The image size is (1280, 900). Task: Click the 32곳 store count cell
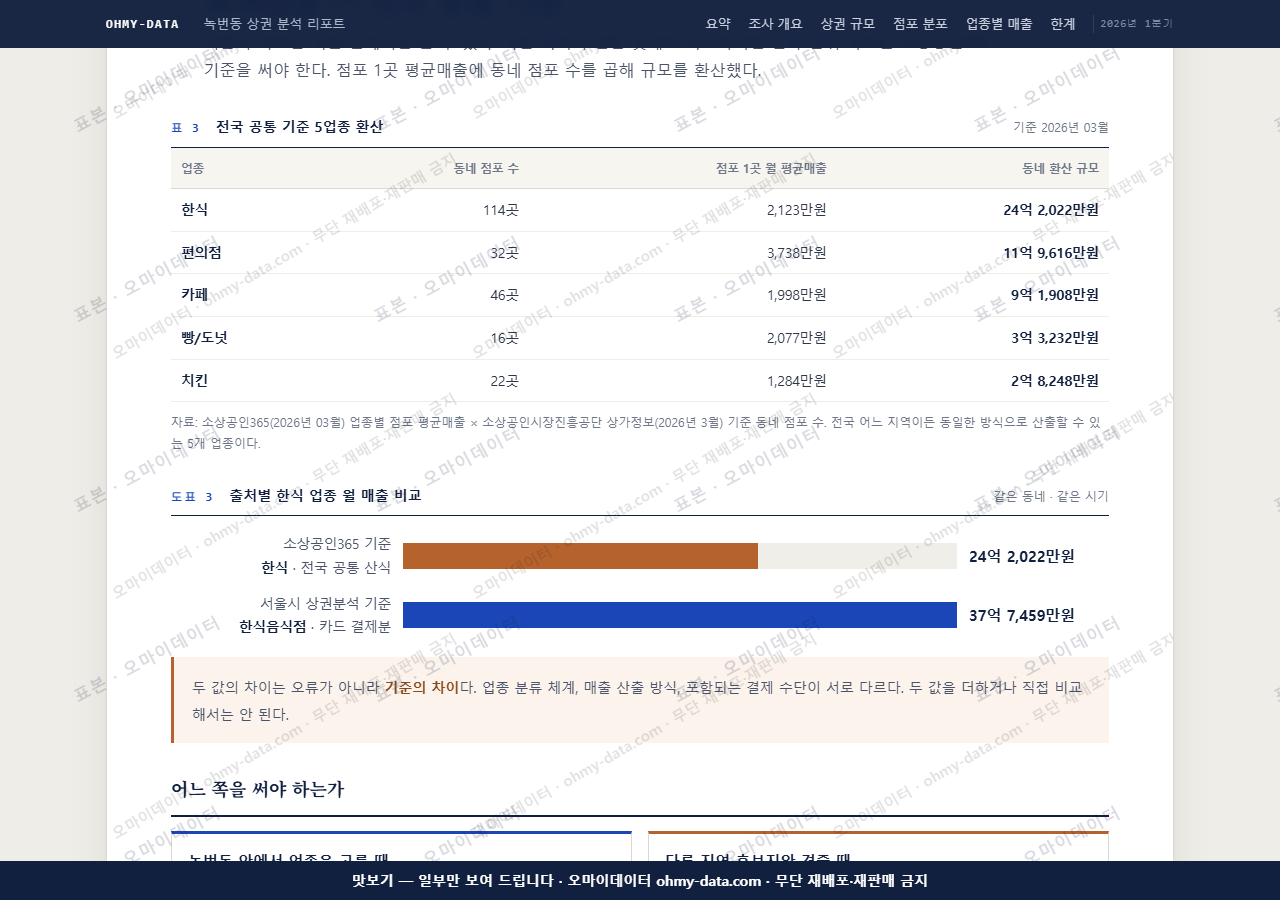[x=504, y=253]
